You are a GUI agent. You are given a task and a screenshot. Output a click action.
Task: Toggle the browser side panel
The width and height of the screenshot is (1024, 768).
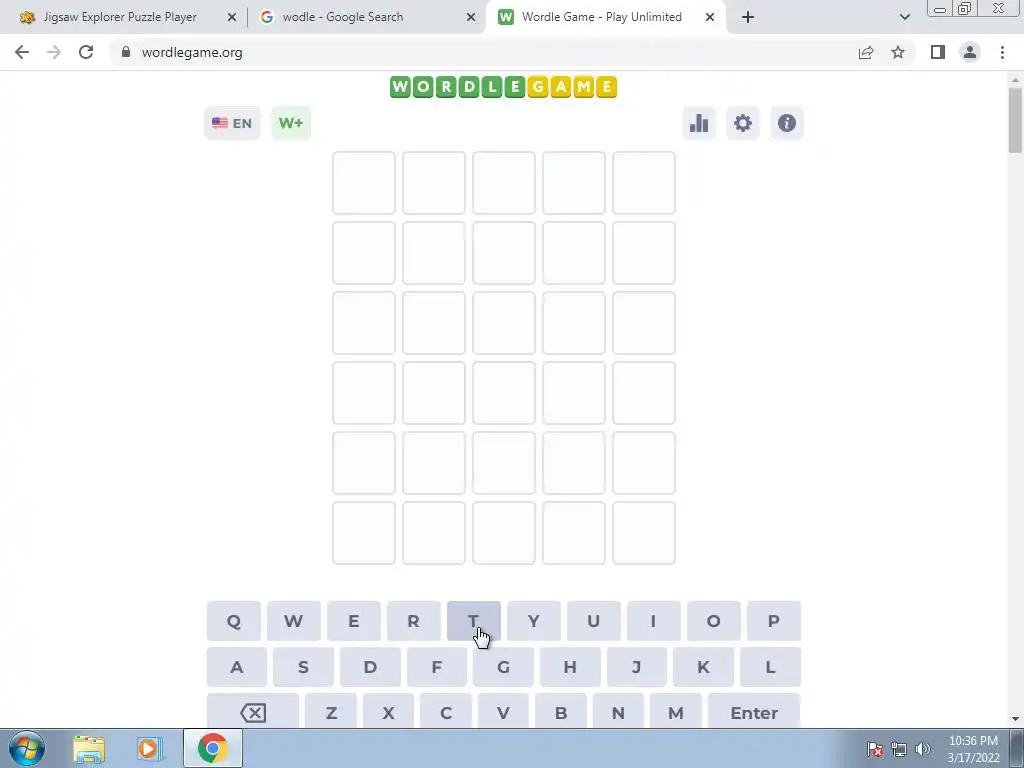(938, 52)
